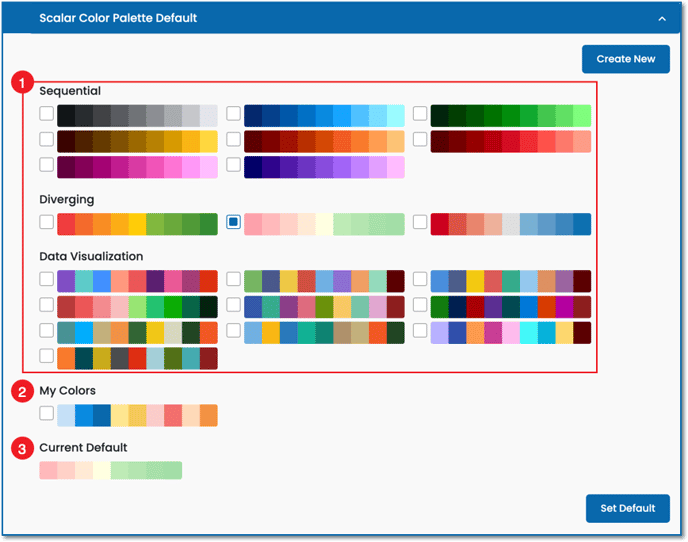This screenshot has height=542, width=688.
Task: Check the green sequential palette checkbox
Action: [x=420, y=113]
